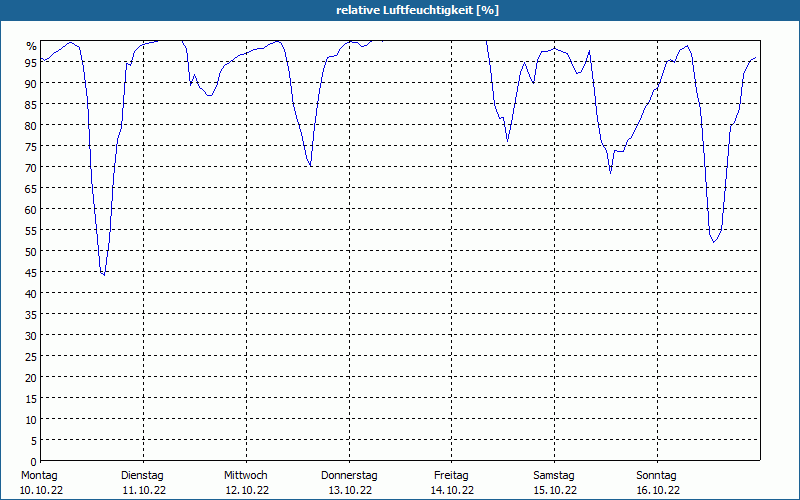This screenshot has width=800, height=500.
Task: Click the date '10.10.22'
Action: click(x=42, y=490)
